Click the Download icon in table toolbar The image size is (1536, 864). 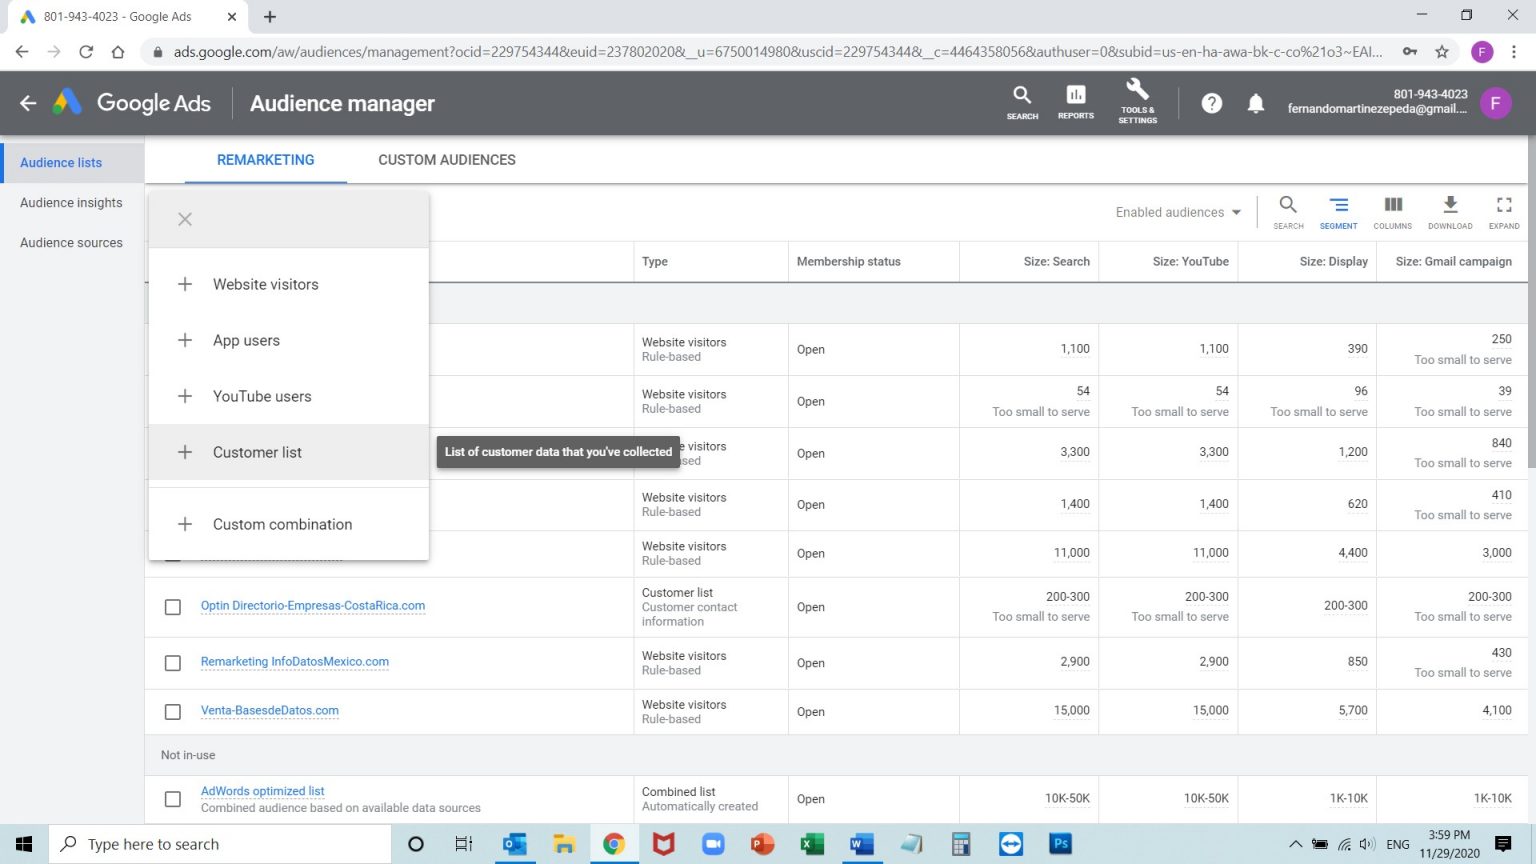(1450, 212)
